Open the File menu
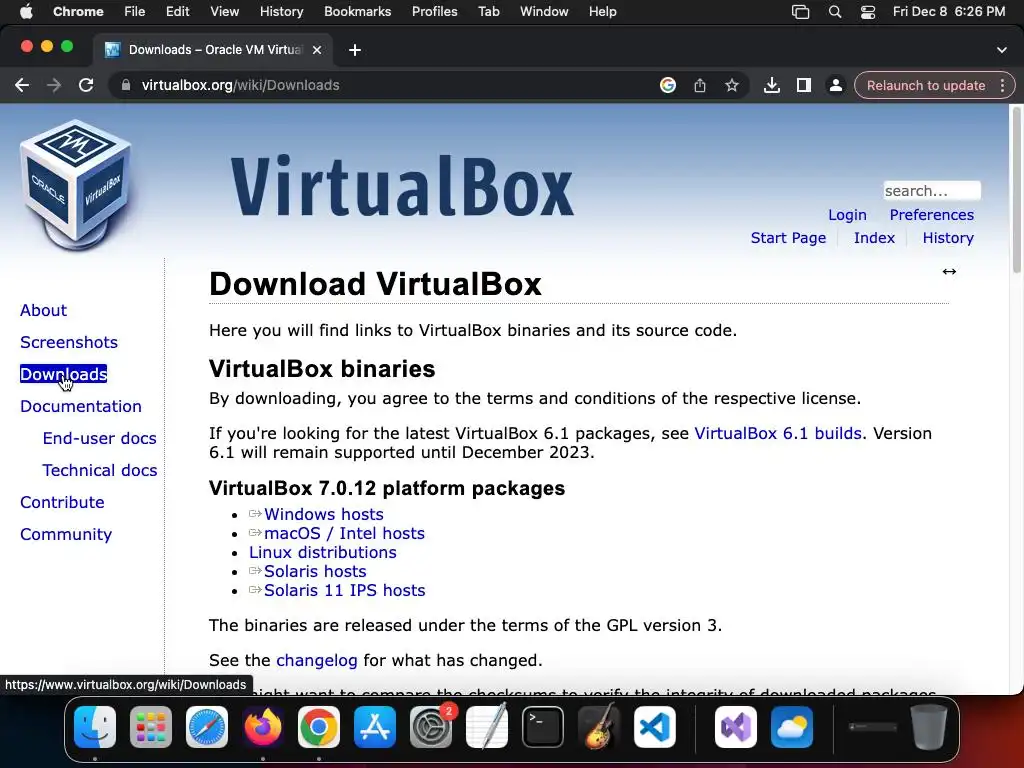1024x768 pixels. (135, 12)
